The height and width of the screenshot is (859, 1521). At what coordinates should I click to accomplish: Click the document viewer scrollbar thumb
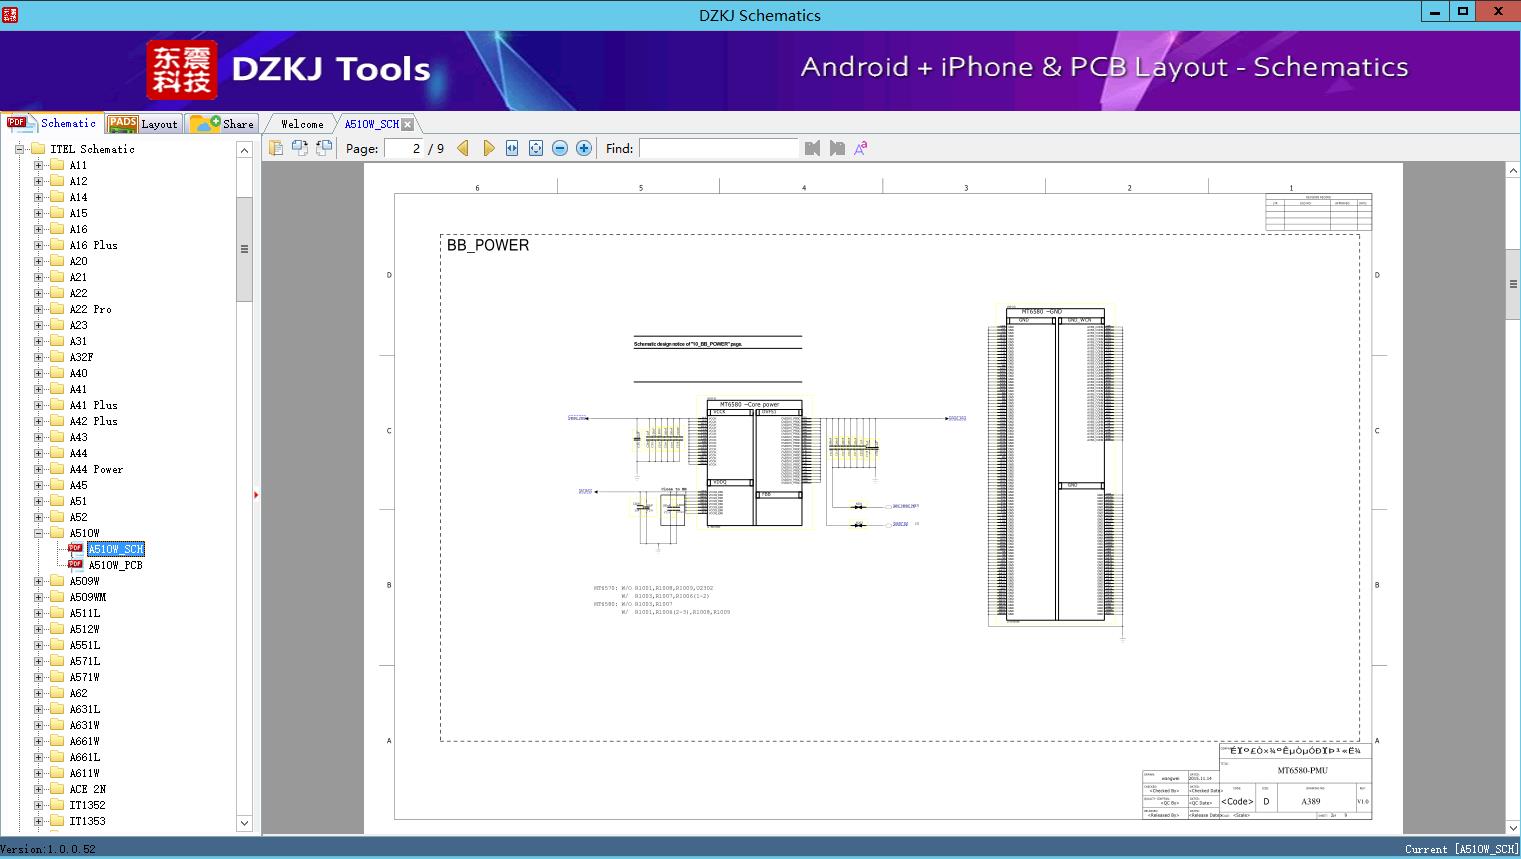click(1513, 284)
